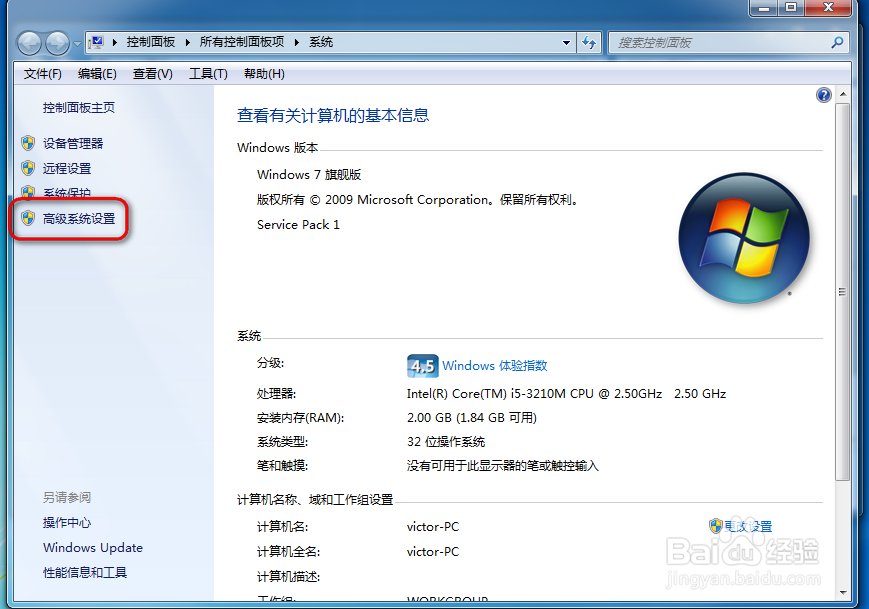Open Windows Update link in sidebar
This screenshot has width=869, height=609.
point(93,547)
